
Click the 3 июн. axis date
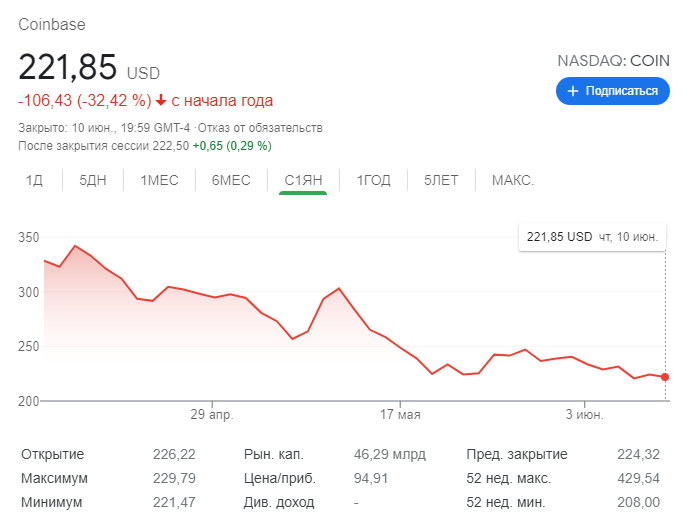coord(585,414)
